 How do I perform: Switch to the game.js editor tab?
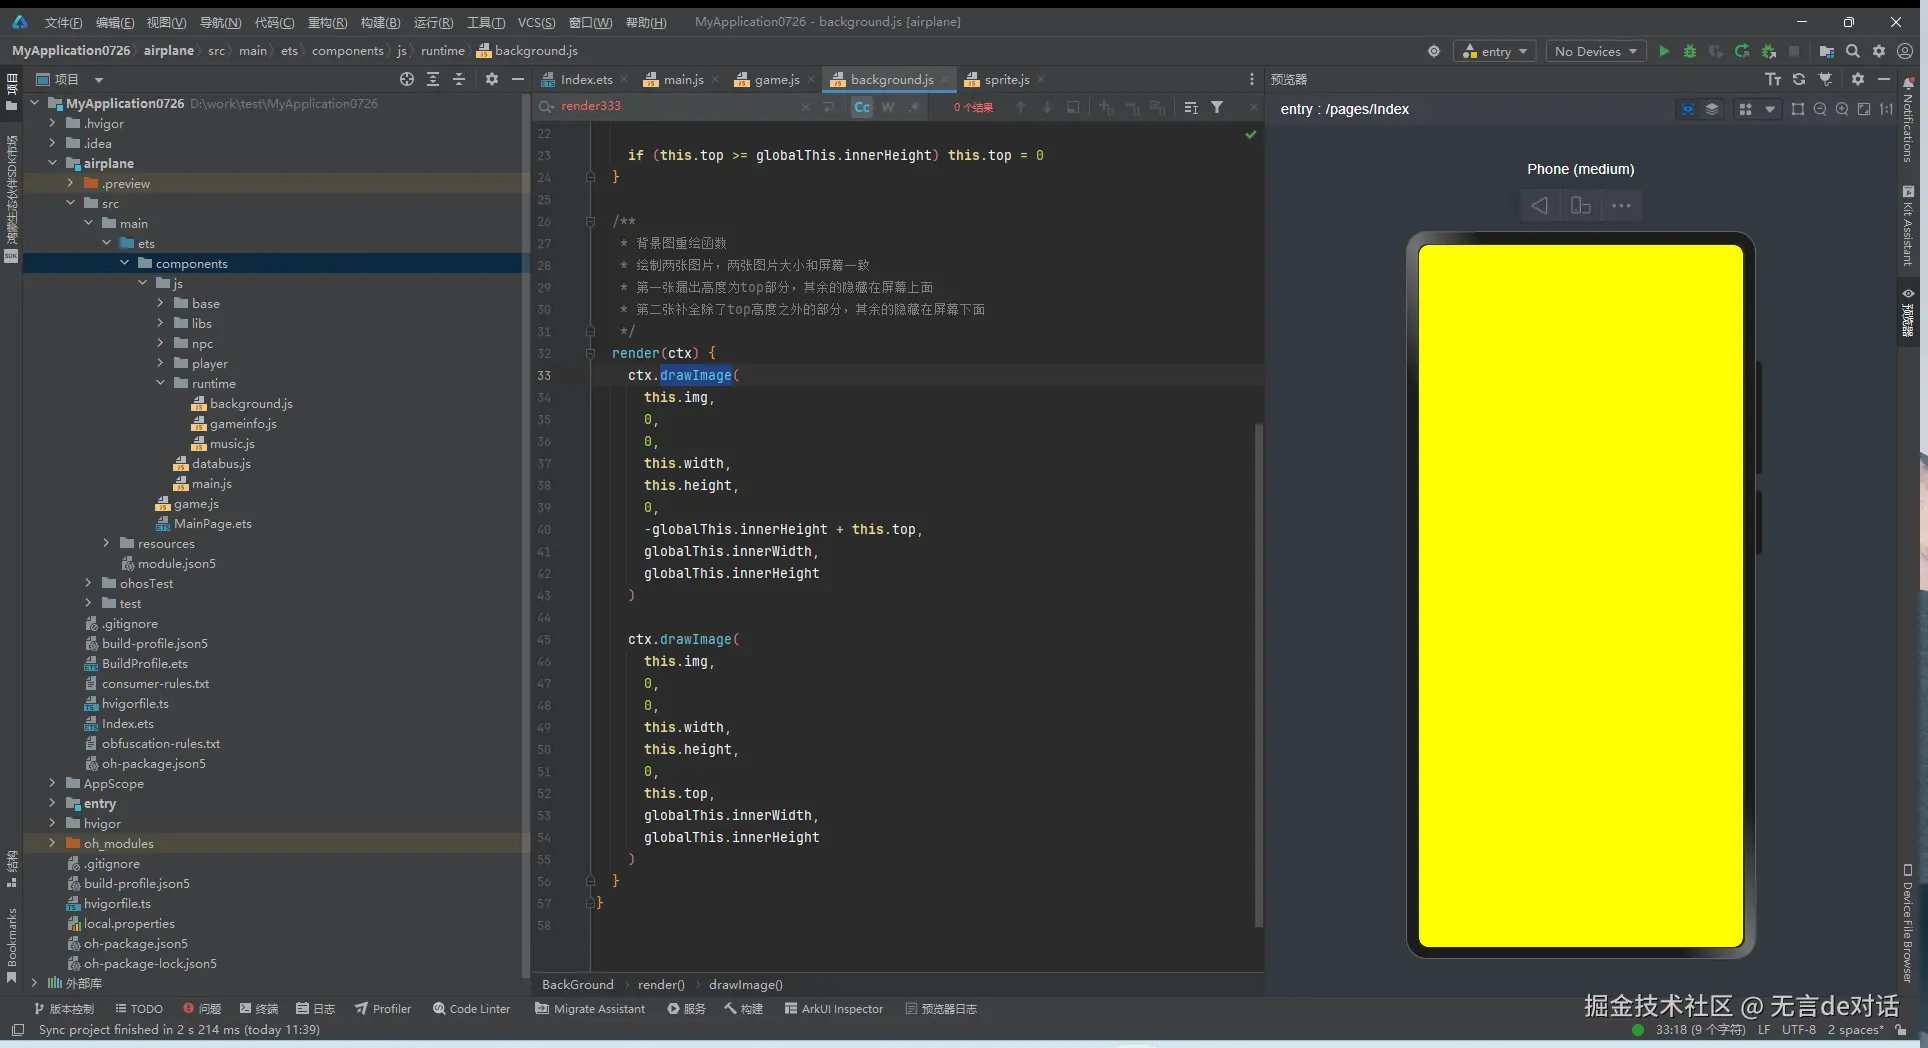click(x=775, y=79)
